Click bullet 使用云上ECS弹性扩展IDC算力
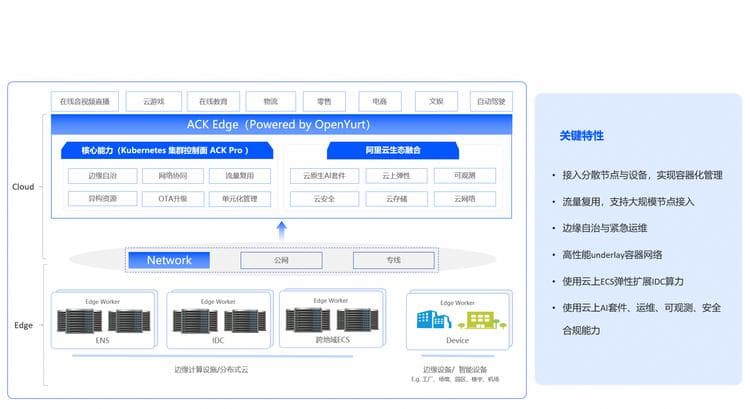Viewport: 750px width, 409px height. (x=623, y=282)
